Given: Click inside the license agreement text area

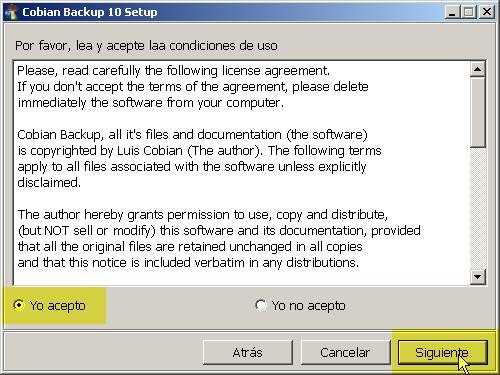Looking at the screenshot, I should pyautogui.click(x=242, y=173).
